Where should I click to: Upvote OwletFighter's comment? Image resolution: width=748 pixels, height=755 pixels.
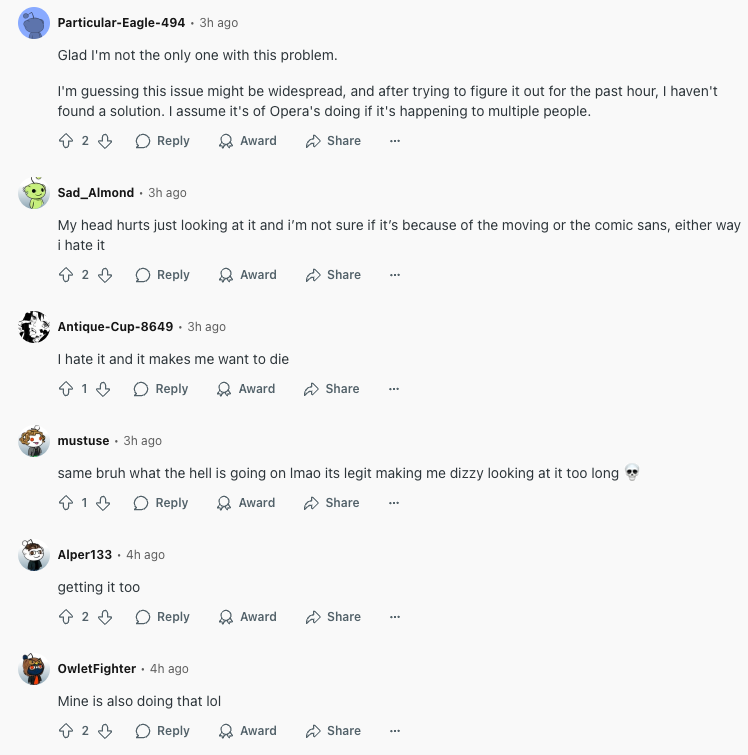[67, 731]
